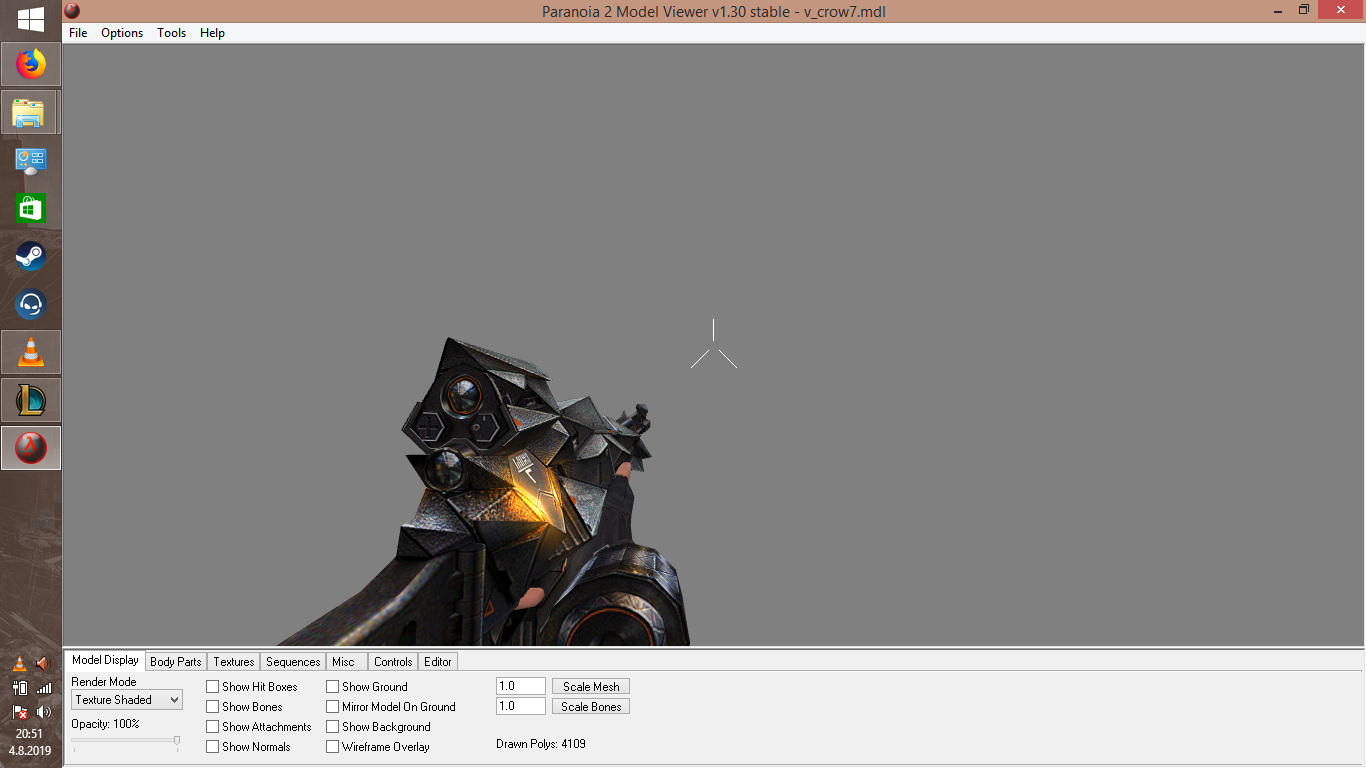Image resolution: width=1366 pixels, height=768 pixels.
Task: Focus the Scale Bones value field
Action: pos(521,707)
